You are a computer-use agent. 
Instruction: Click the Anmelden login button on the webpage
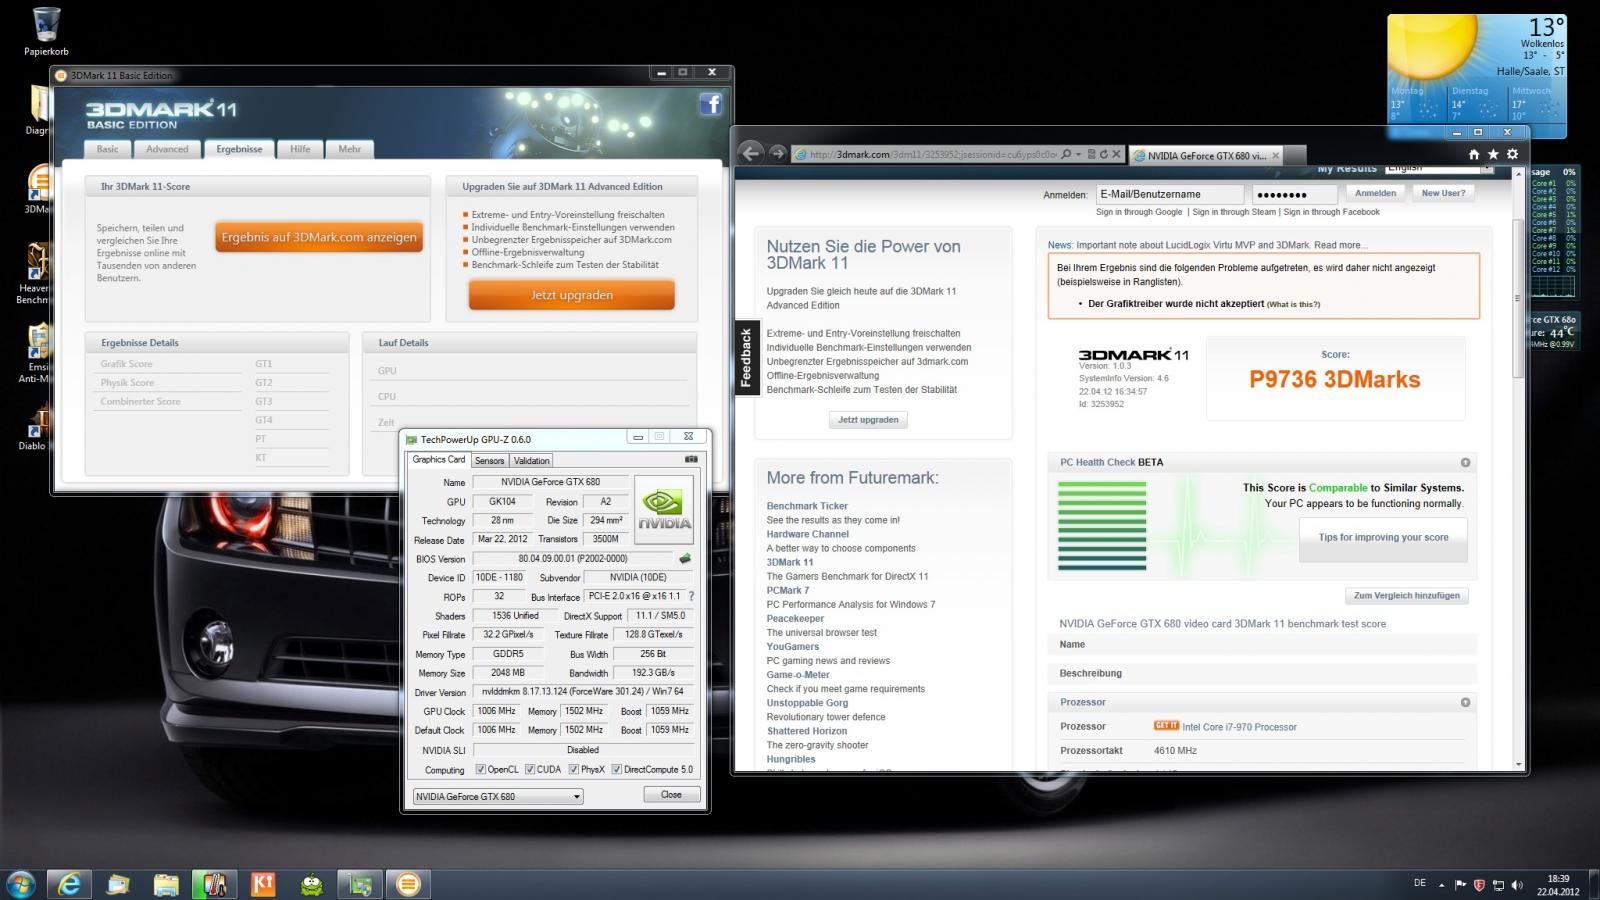1375,194
